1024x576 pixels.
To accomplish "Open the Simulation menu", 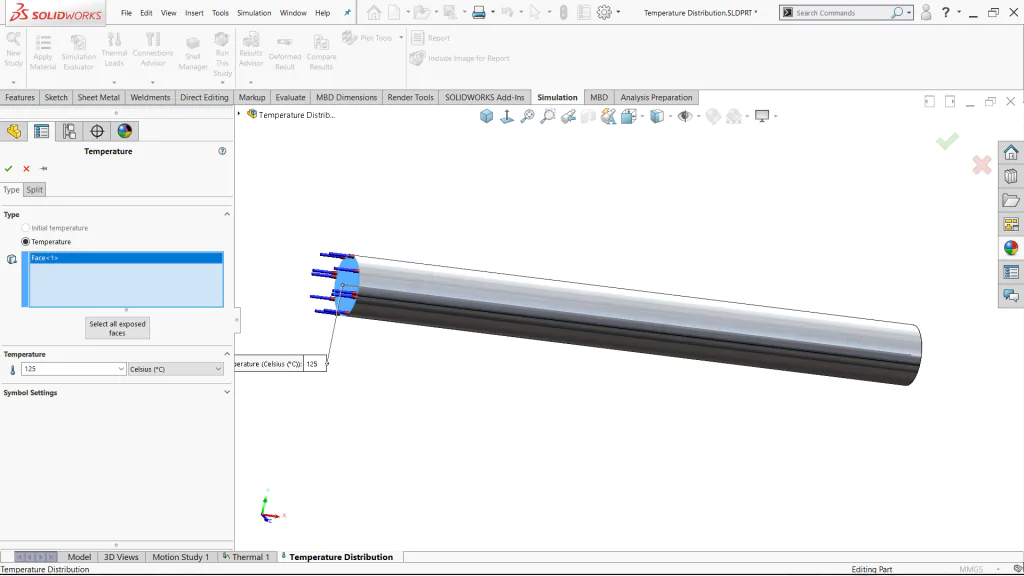I will (x=254, y=12).
